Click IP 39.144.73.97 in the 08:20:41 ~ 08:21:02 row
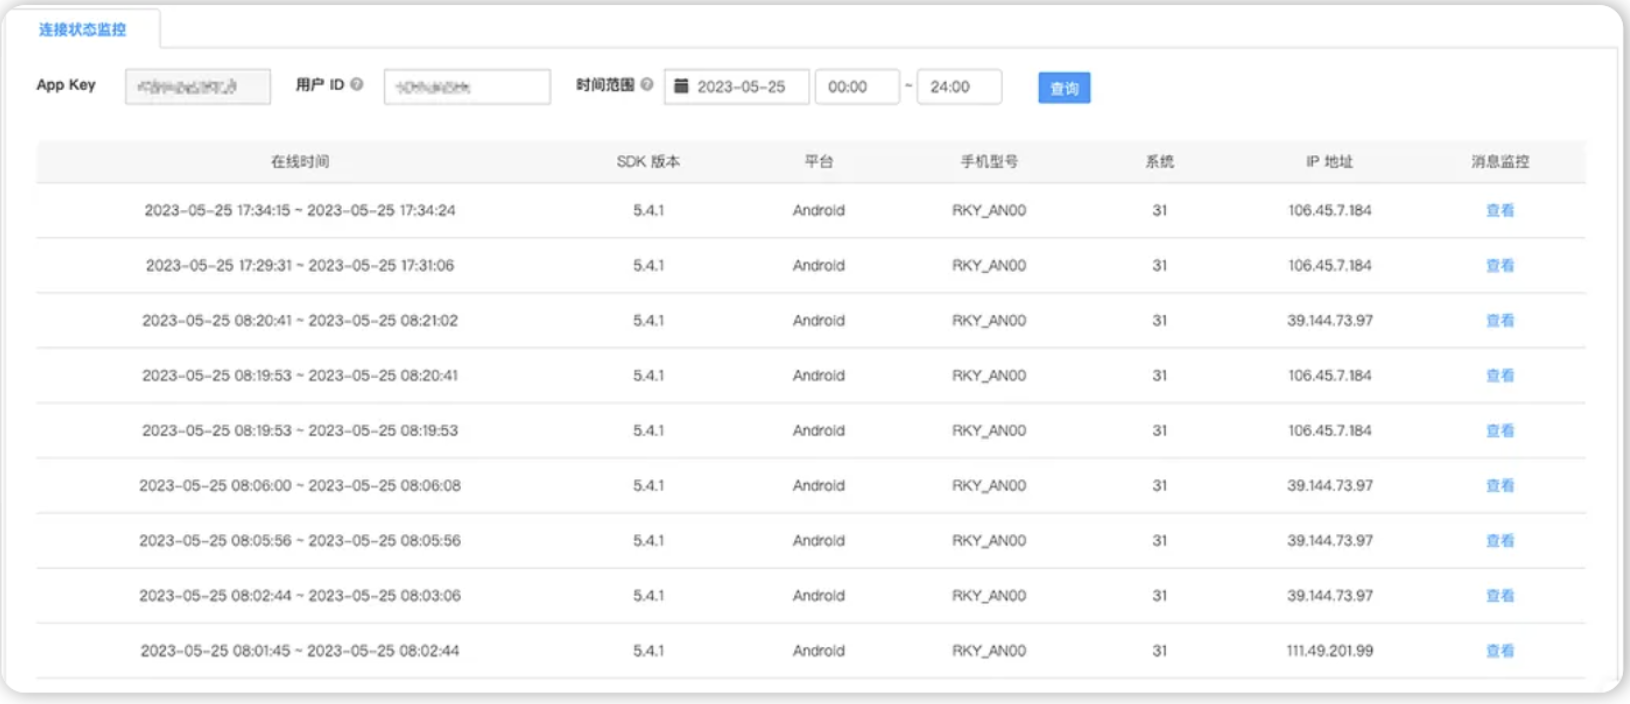This screenshot has height=704, width=1630. point(1330,320)
